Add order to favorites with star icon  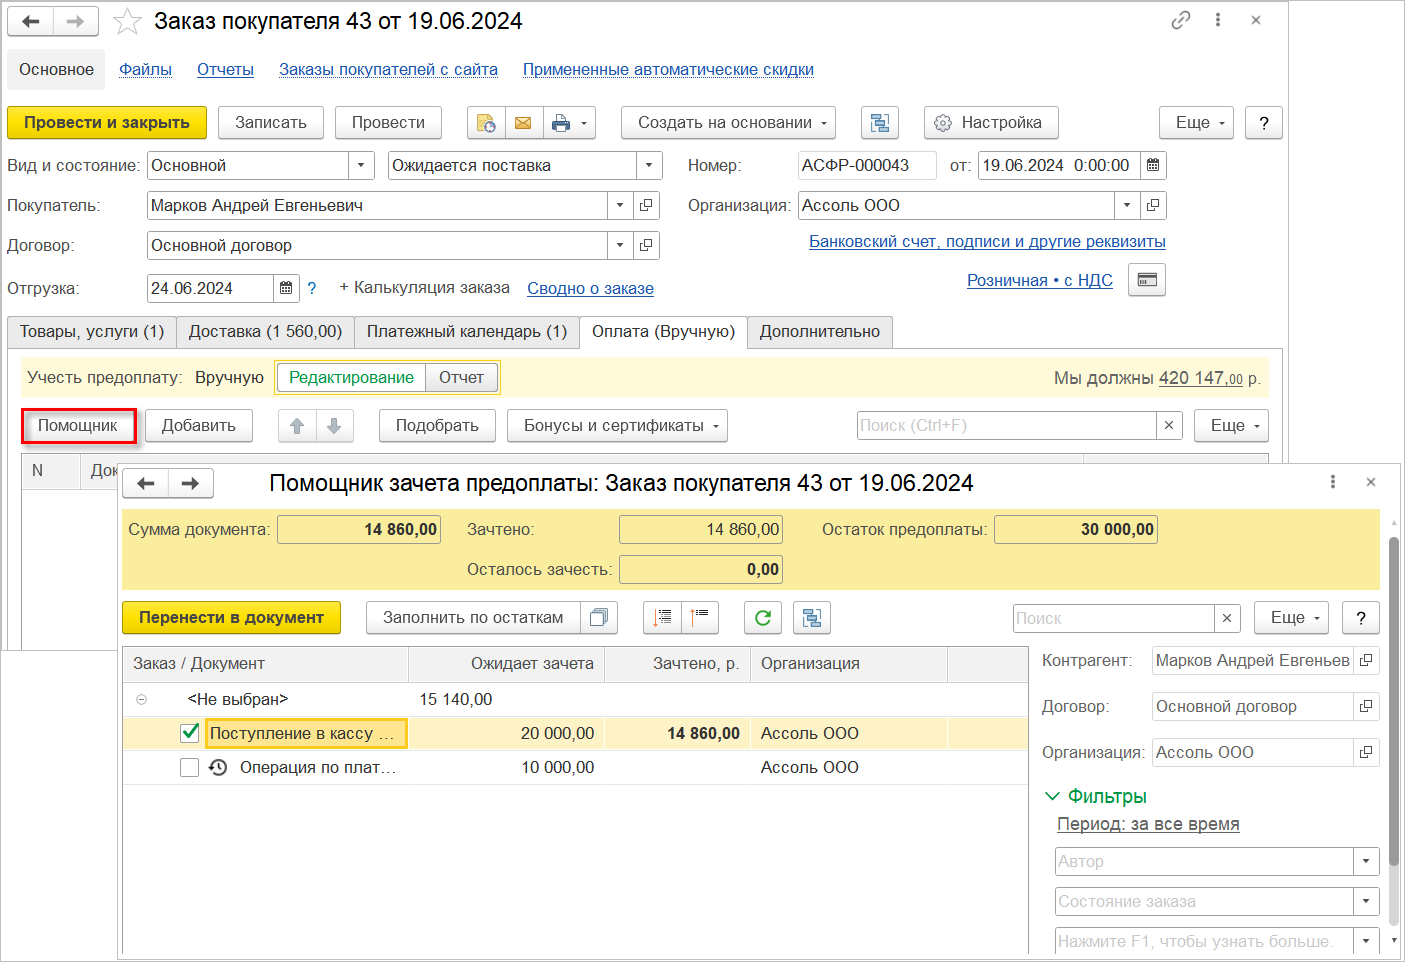127,22
